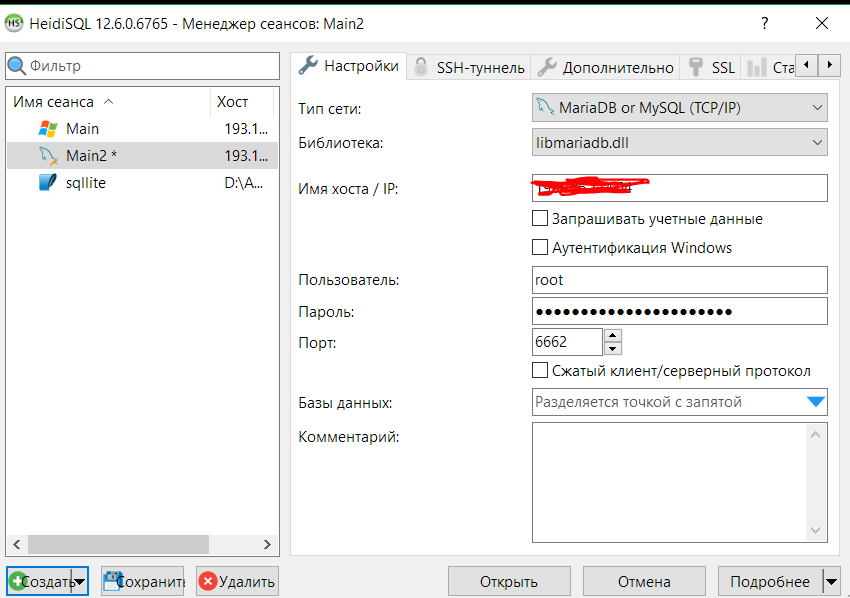
Task: Click the green plus Create icon
Action: coord(17,581)
